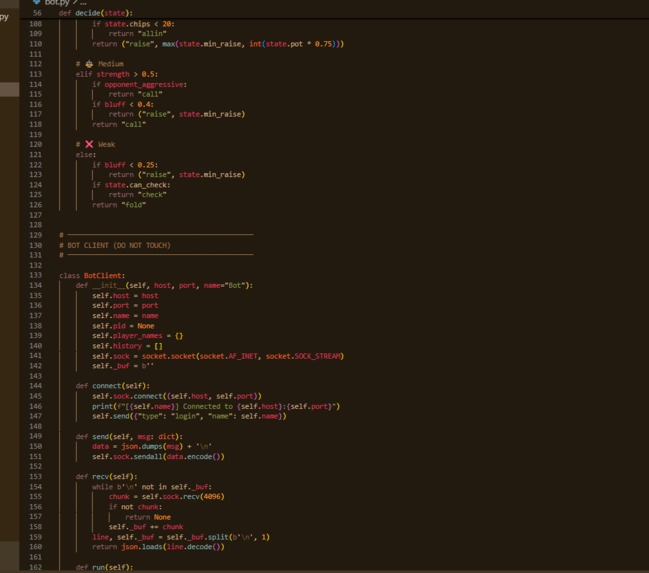Click the 'return "check"' statement

(x=137, y=195)
